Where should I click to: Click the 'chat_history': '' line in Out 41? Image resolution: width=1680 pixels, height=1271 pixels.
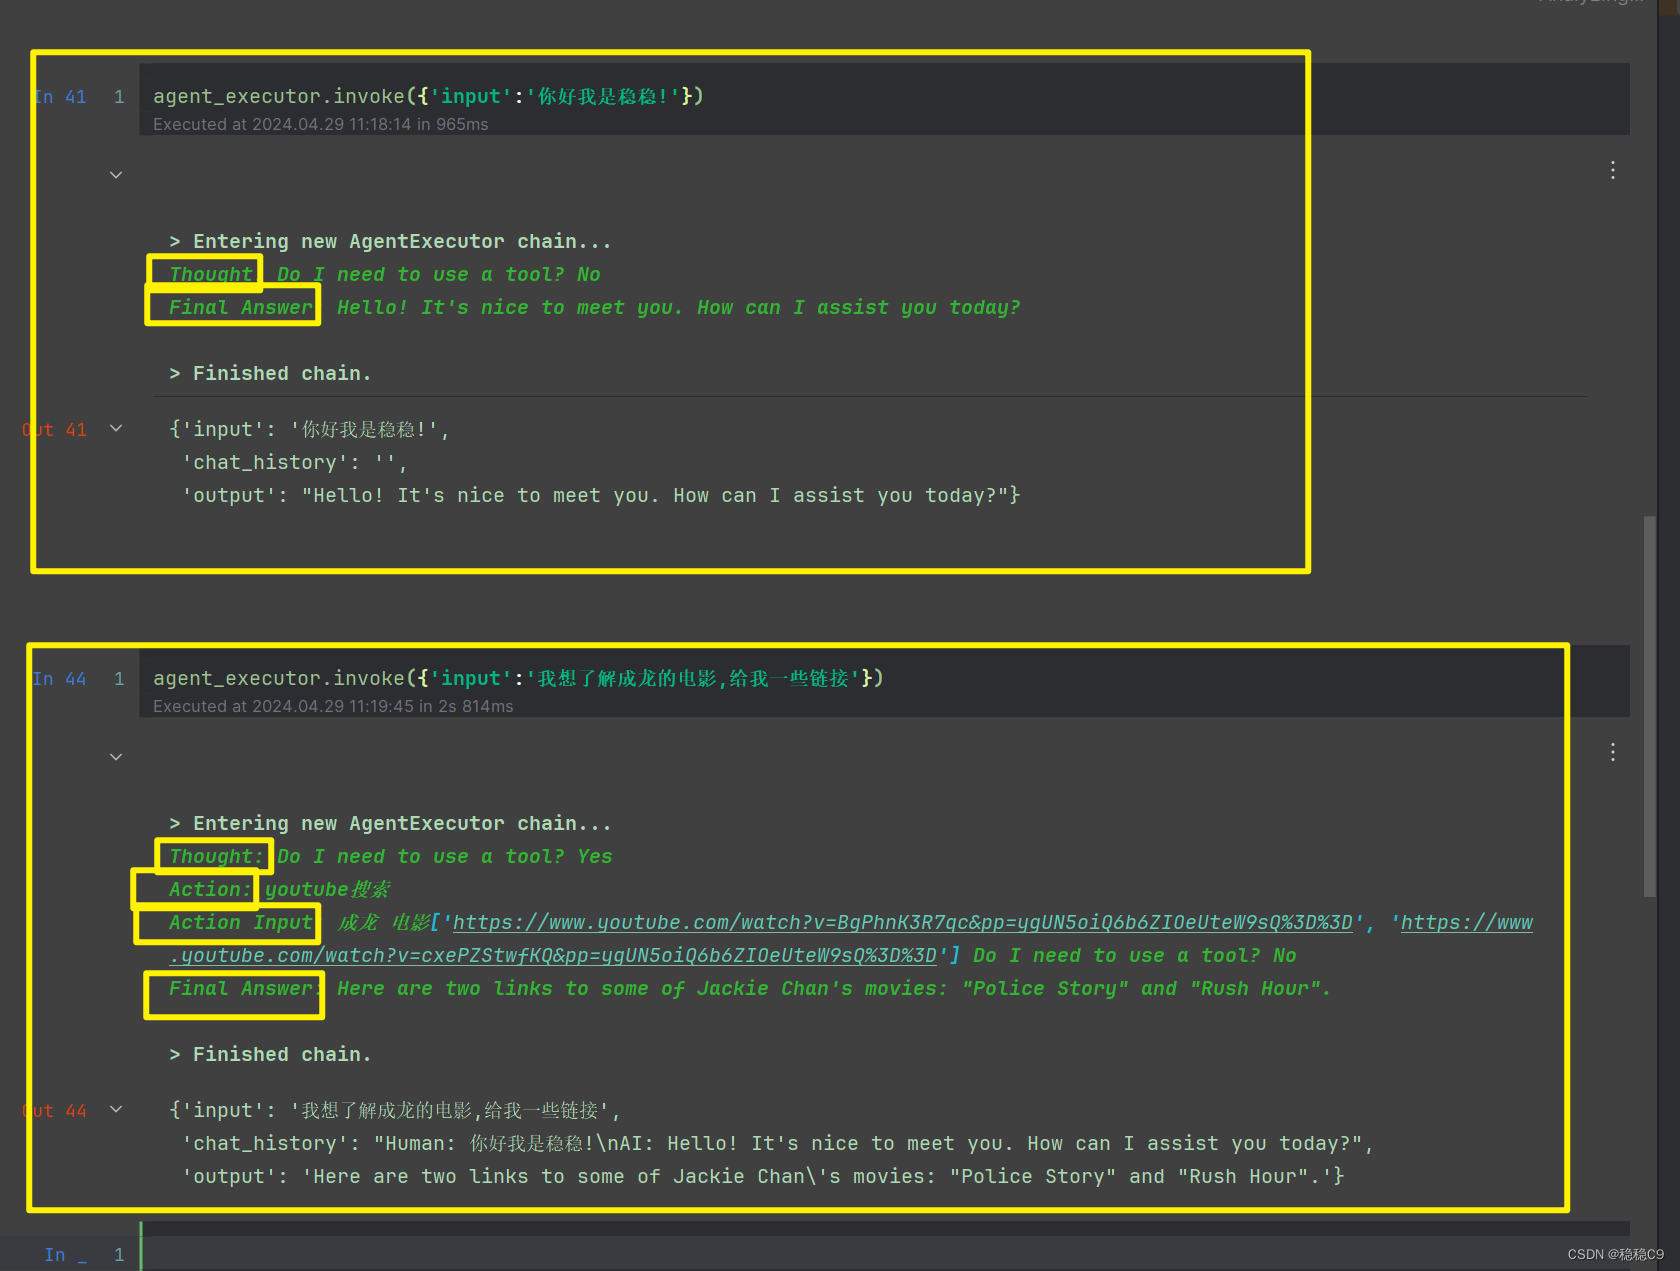[295, 462]
